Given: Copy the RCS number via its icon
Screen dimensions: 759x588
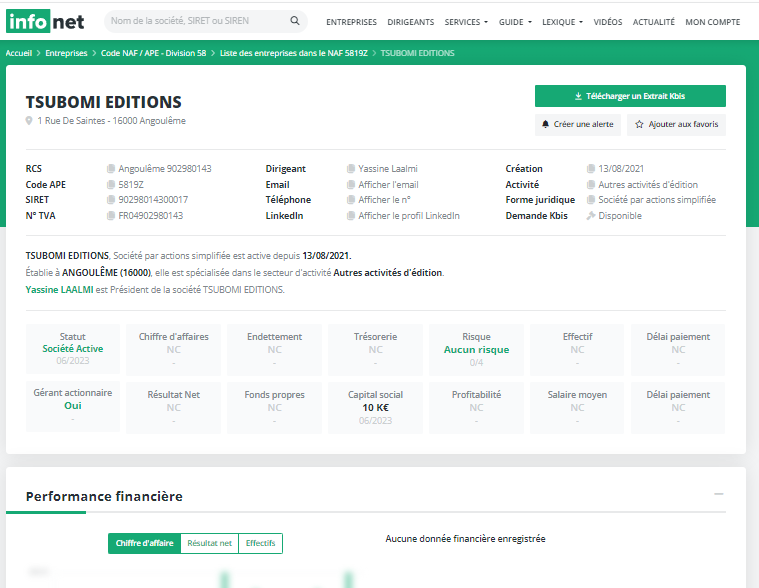Looking at the screenshot, I should pyautogui.click(x=110, y=168).
